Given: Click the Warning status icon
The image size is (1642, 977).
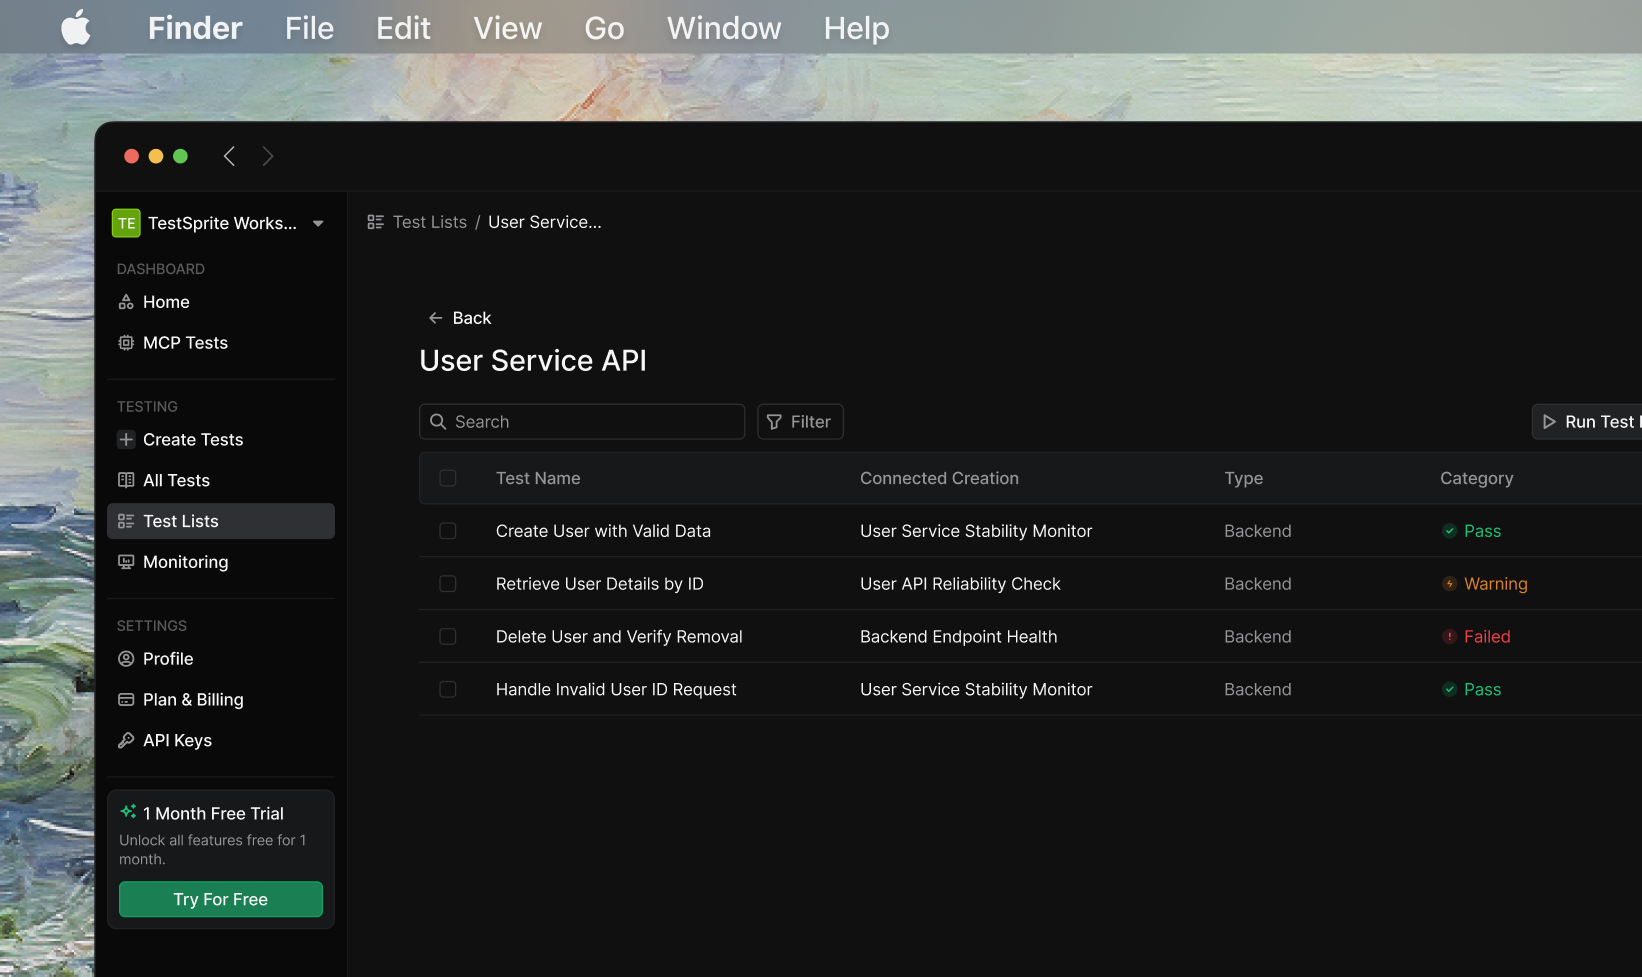Looking at the screenshot, I should [x=1449, y=584].
